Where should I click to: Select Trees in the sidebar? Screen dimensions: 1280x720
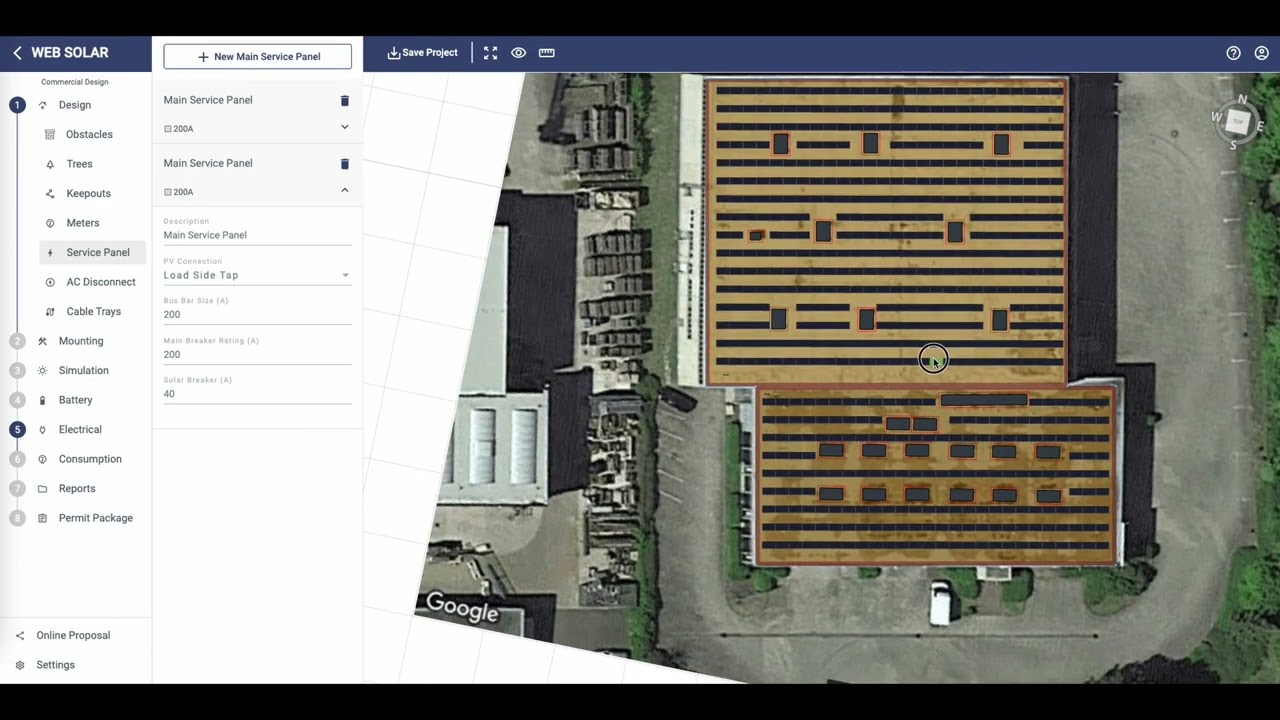point(79,164)
